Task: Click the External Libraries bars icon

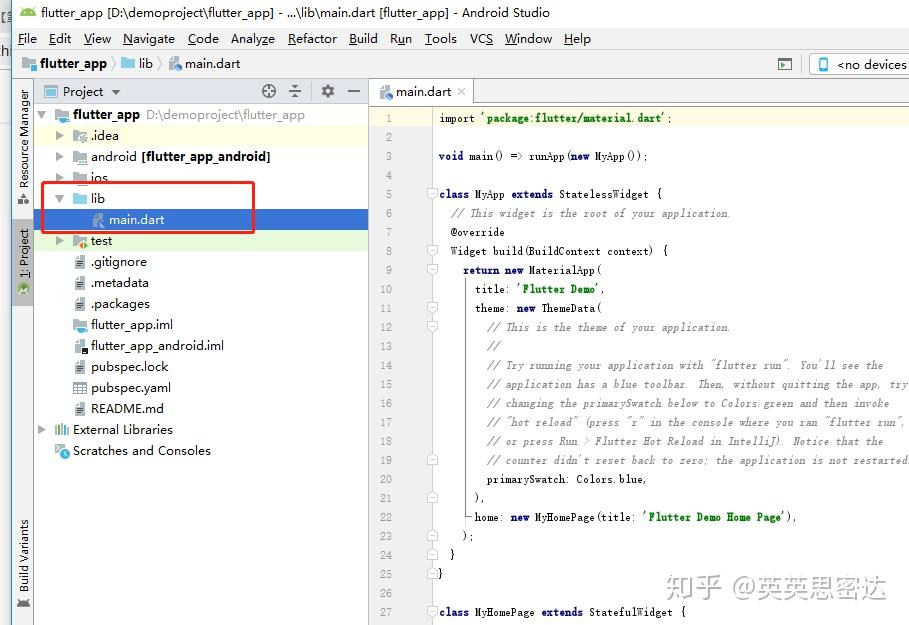Action: (61, 430)
